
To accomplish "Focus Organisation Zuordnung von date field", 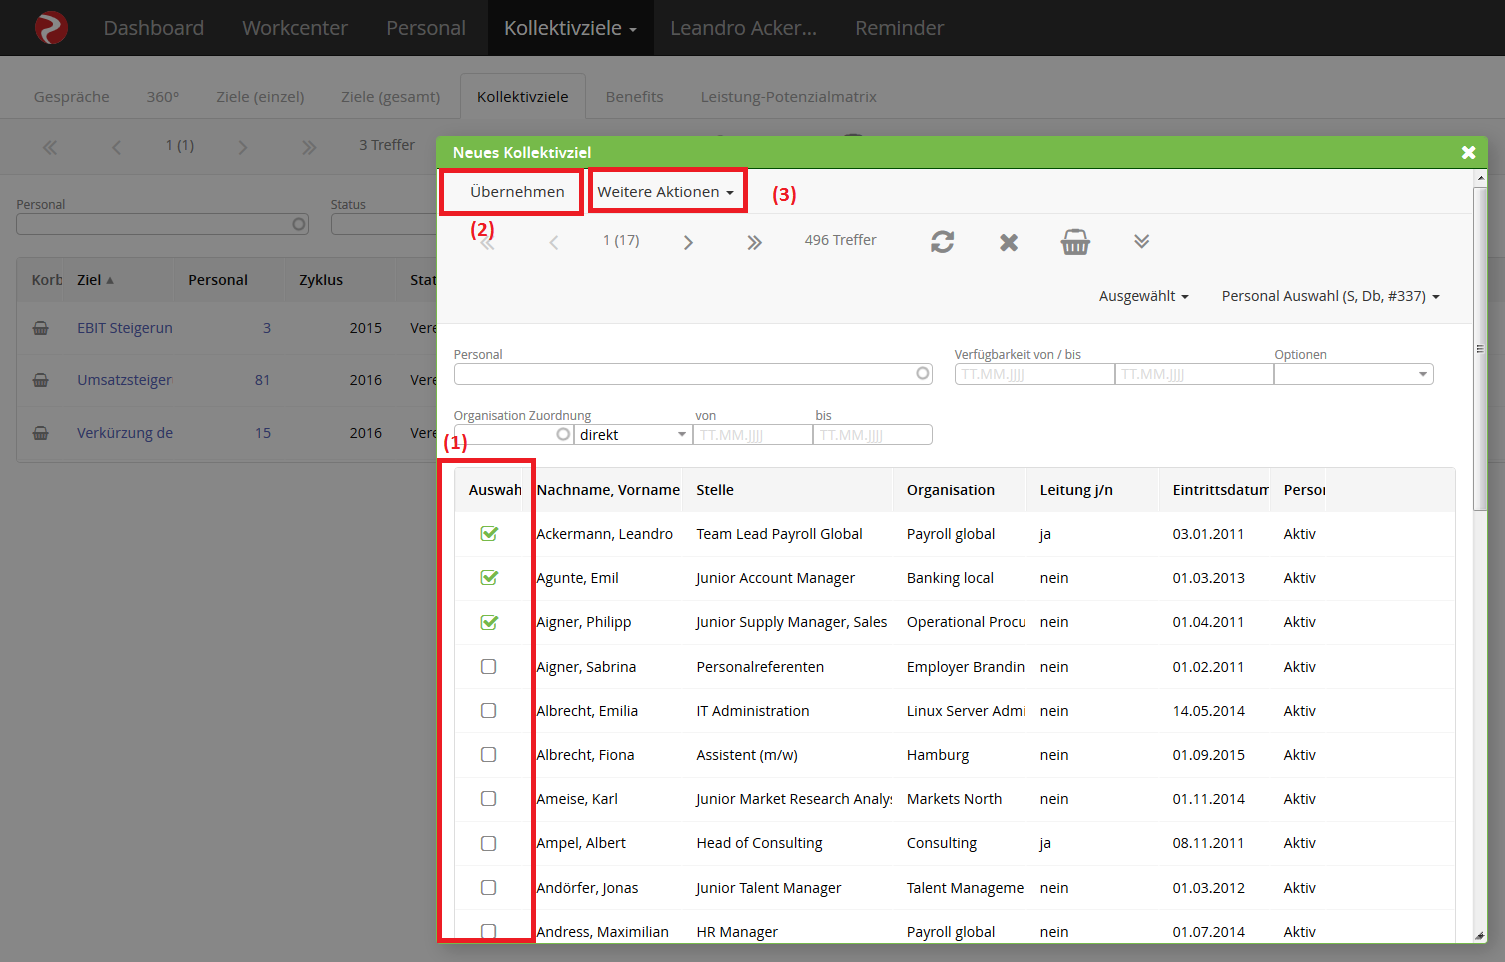I will coord(753,434).
